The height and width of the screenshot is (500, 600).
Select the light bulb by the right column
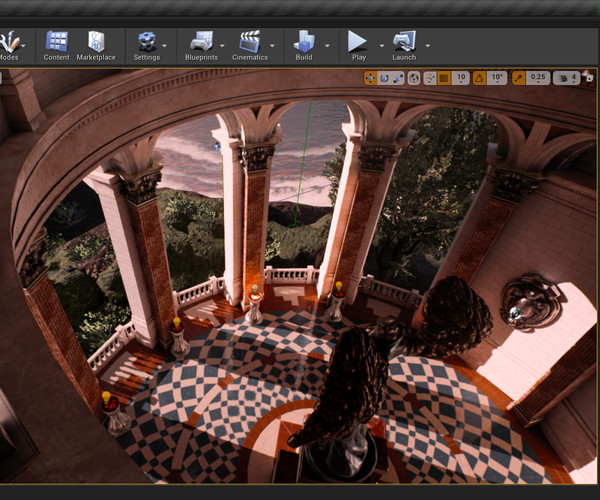click(339, 288)
